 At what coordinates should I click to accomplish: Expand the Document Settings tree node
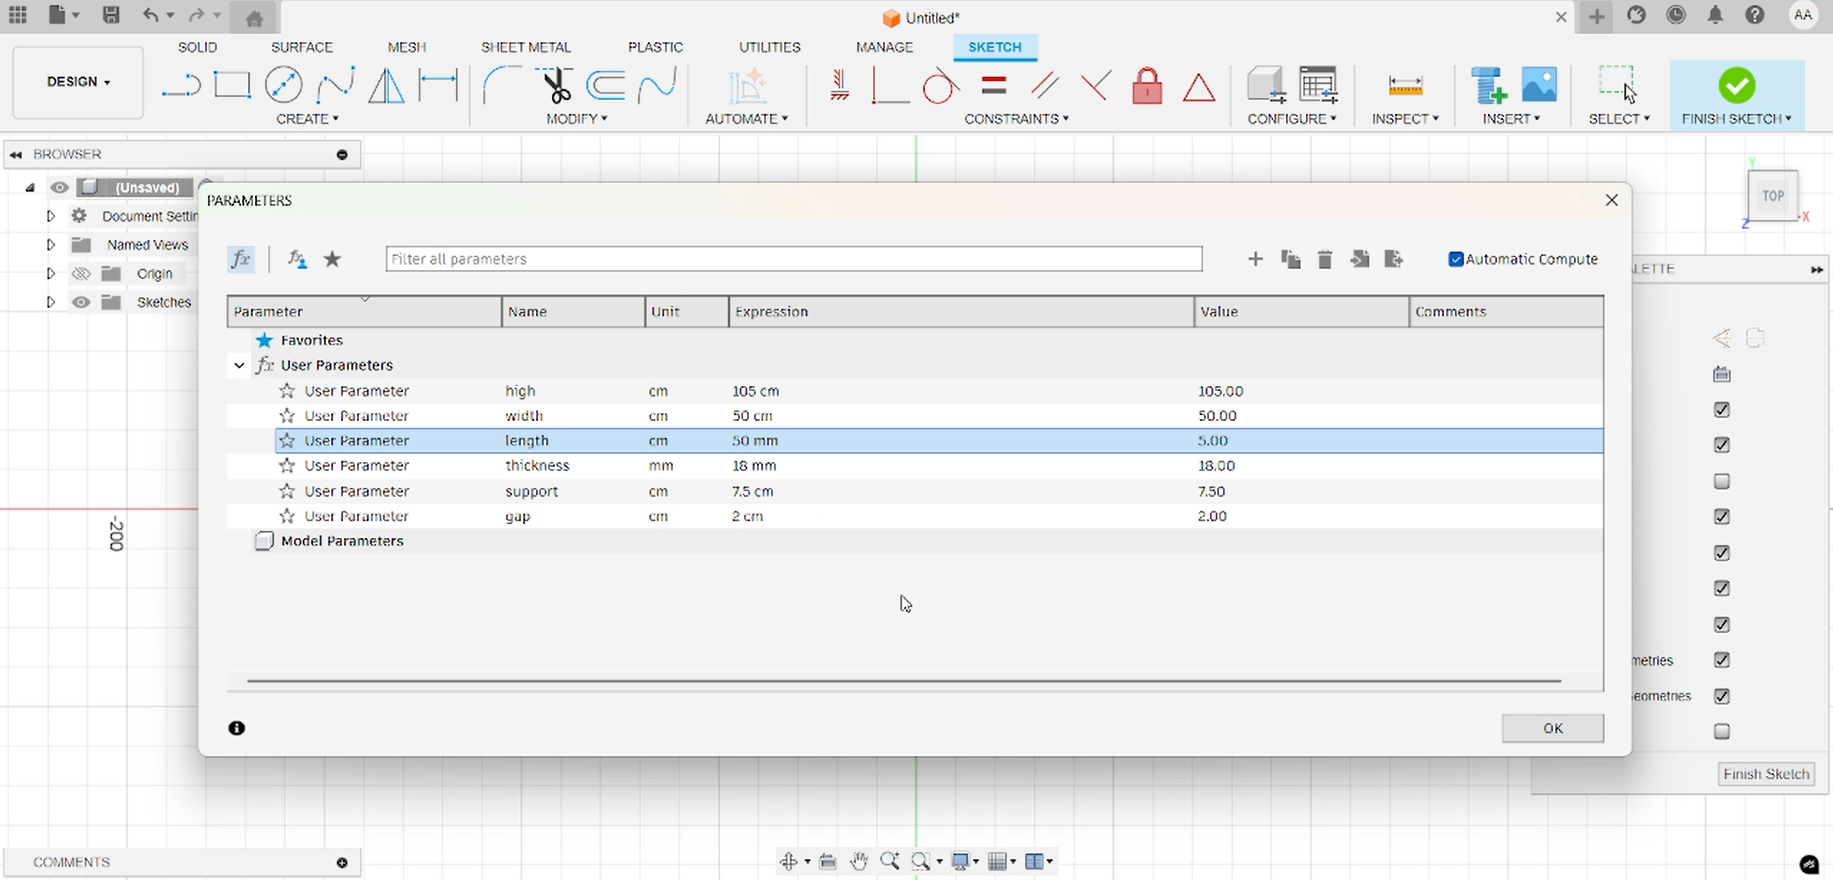click(x=50, y=216)
